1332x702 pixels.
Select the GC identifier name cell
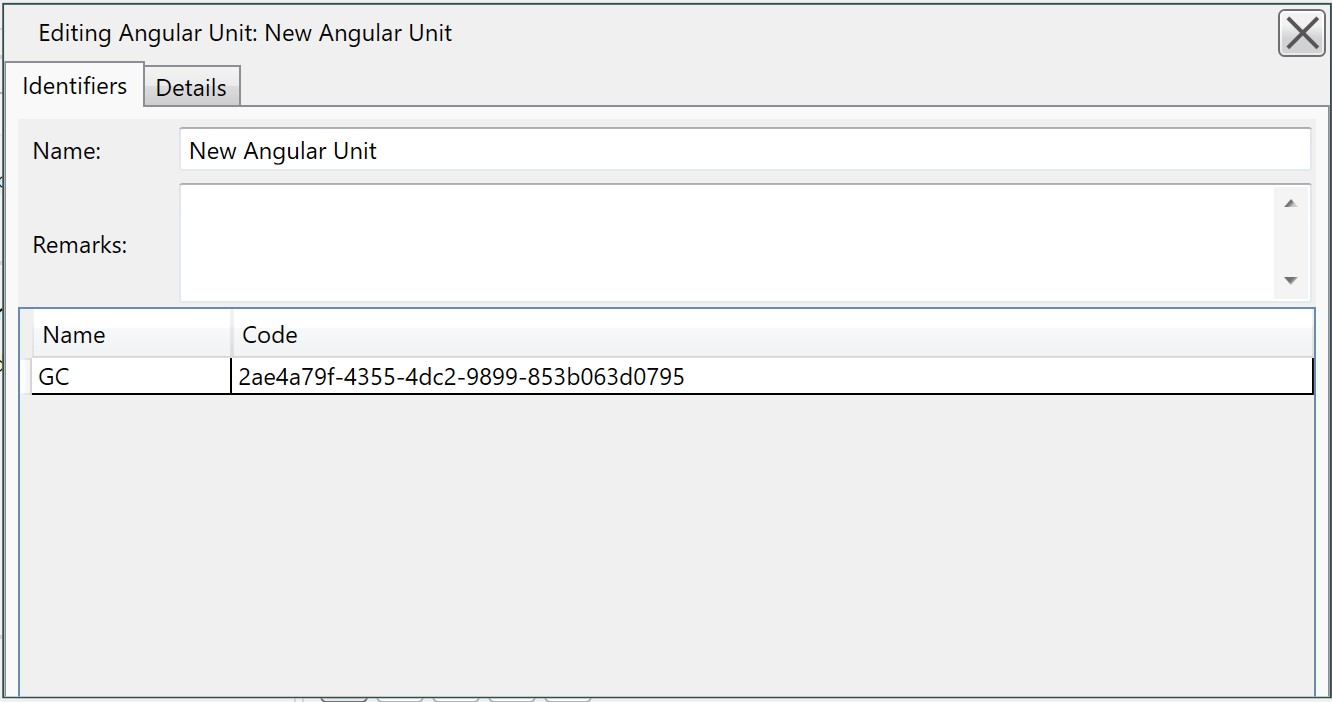point(132,377)
